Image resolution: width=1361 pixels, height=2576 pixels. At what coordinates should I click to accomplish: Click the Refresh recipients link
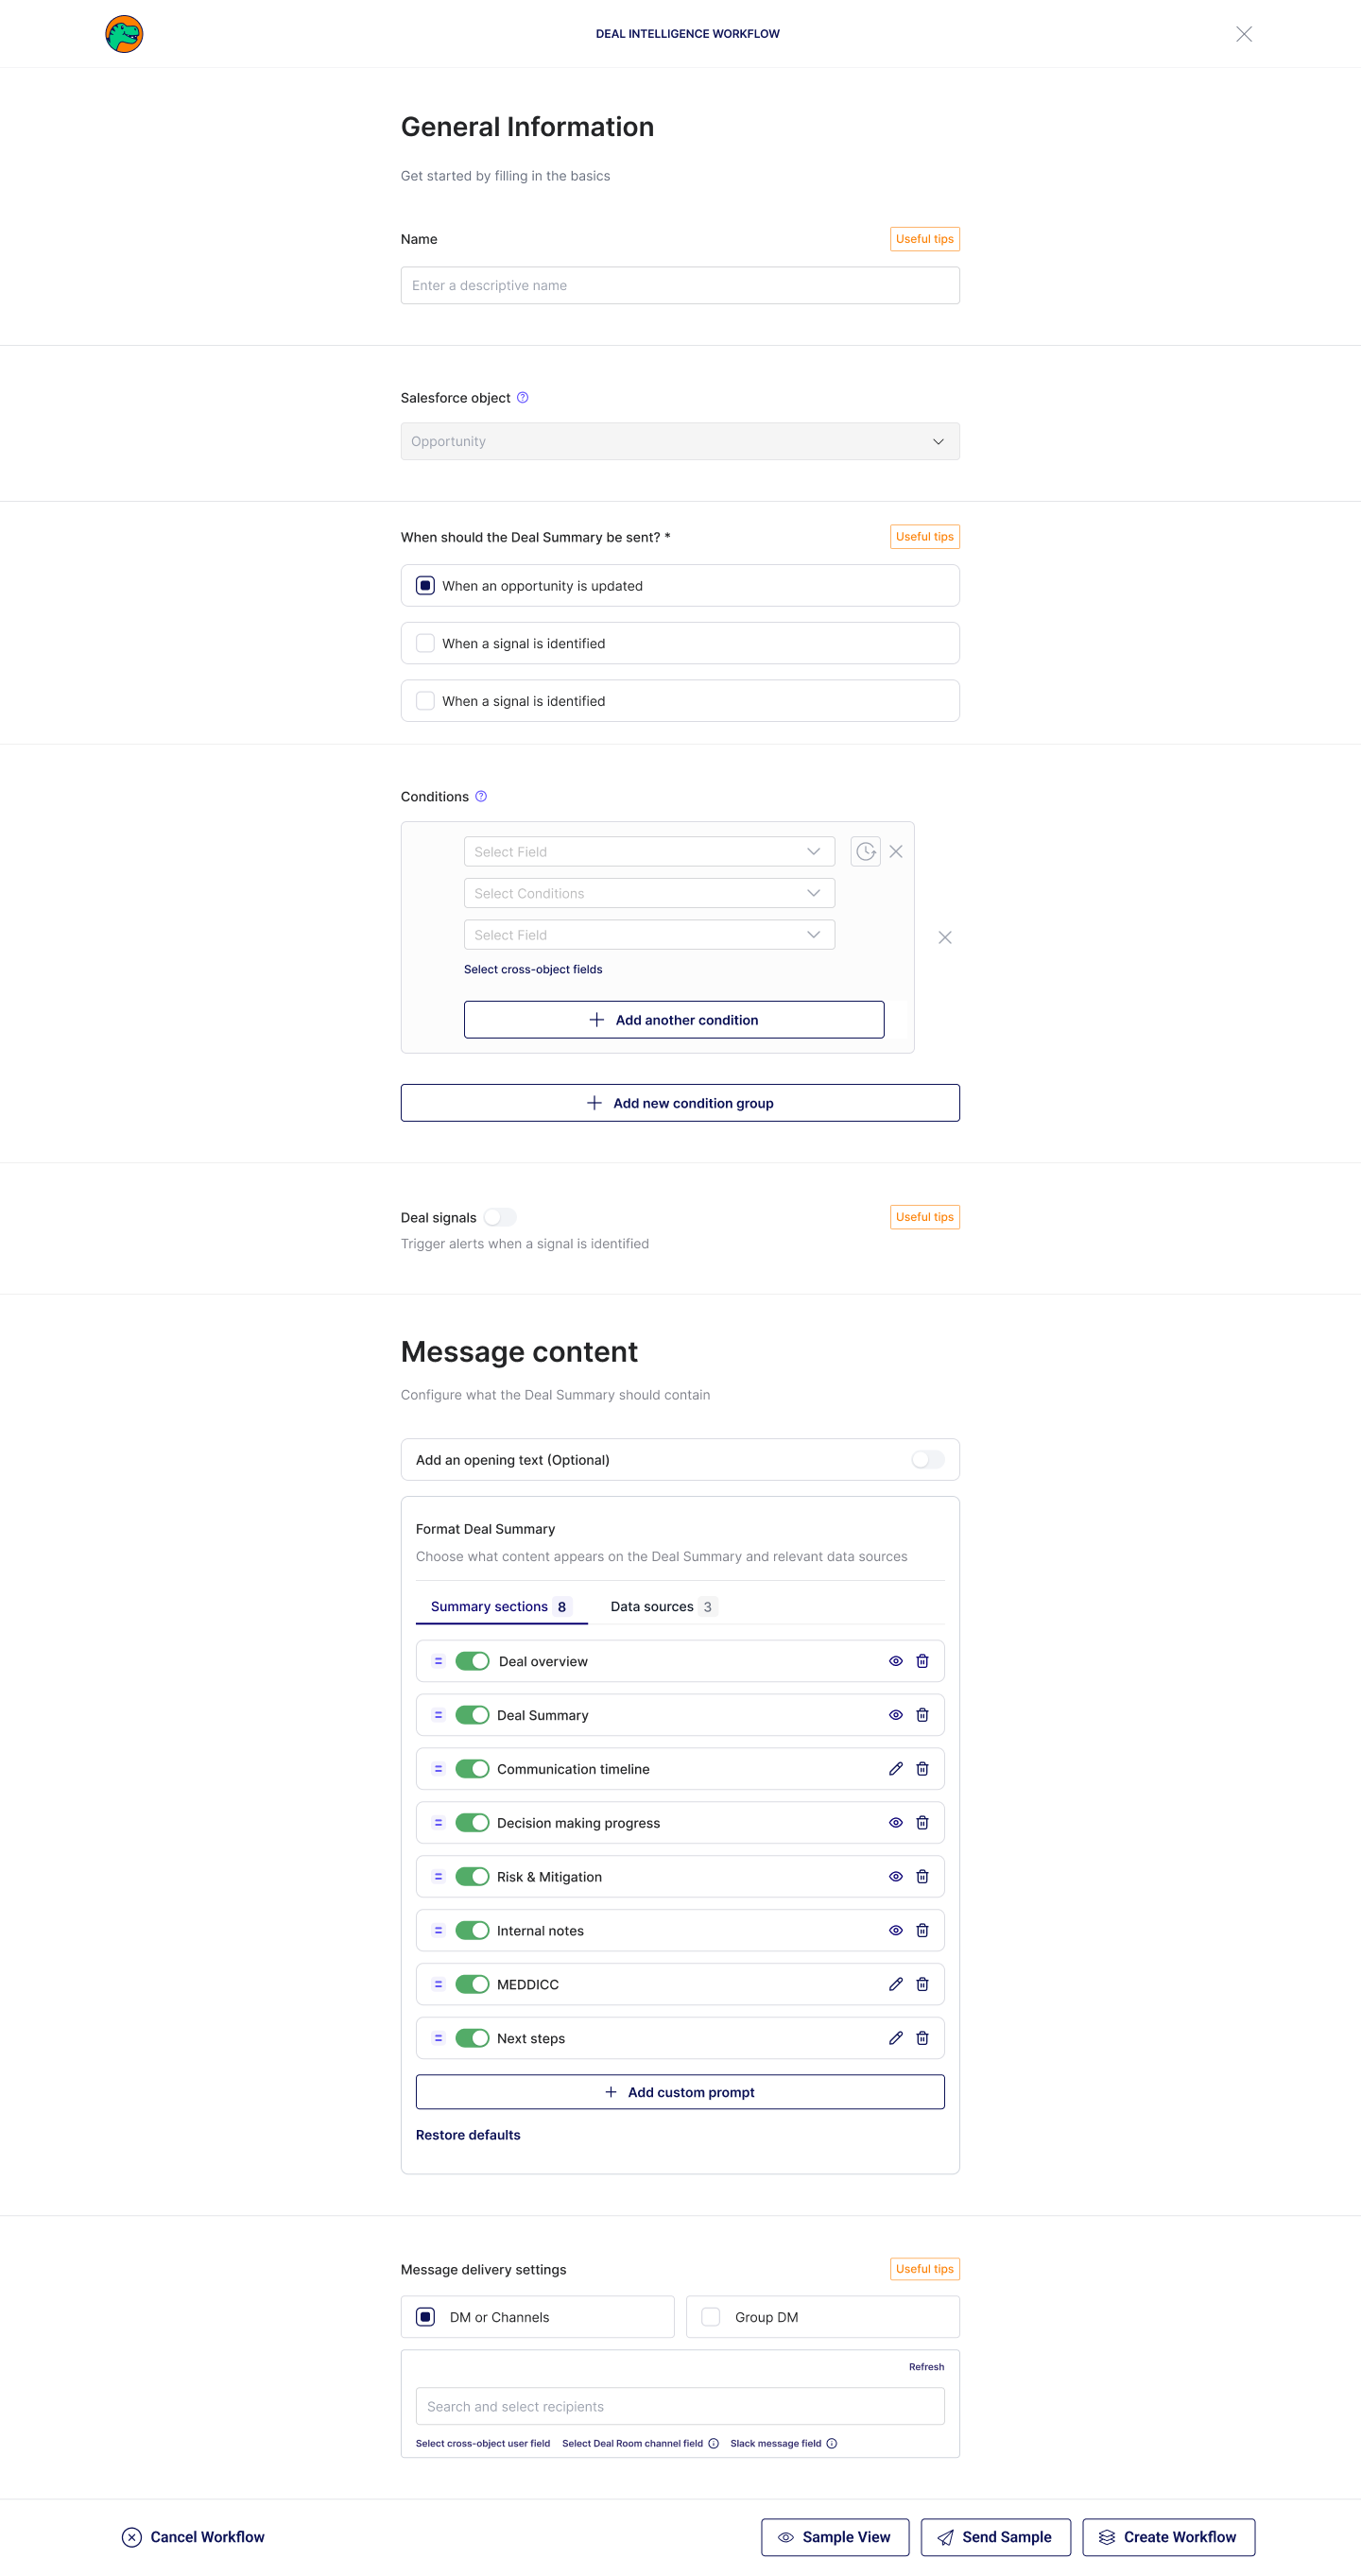pyautogui.click(x=926, y=2367)
